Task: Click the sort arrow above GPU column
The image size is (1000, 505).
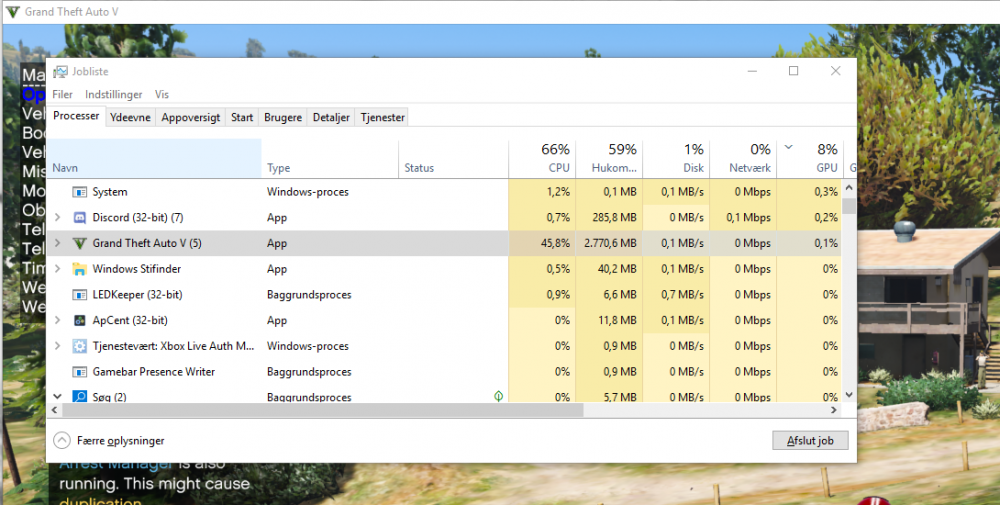Action: (x=788, y=147)
